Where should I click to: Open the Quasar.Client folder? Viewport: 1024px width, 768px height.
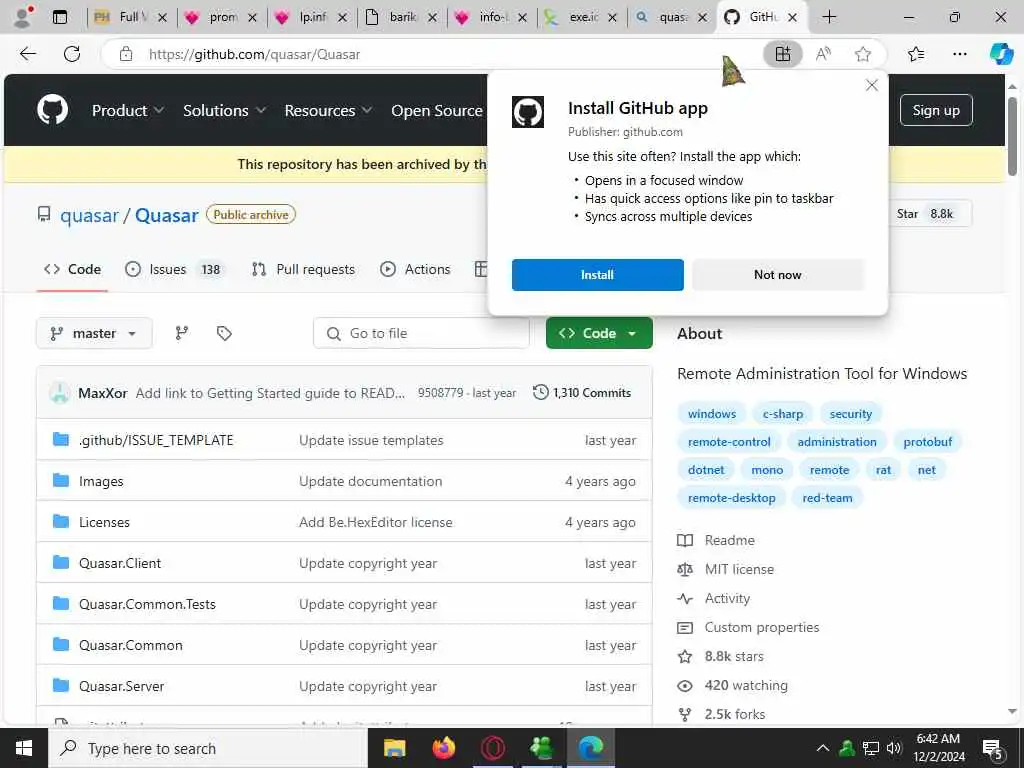click(x=120, y=563)
